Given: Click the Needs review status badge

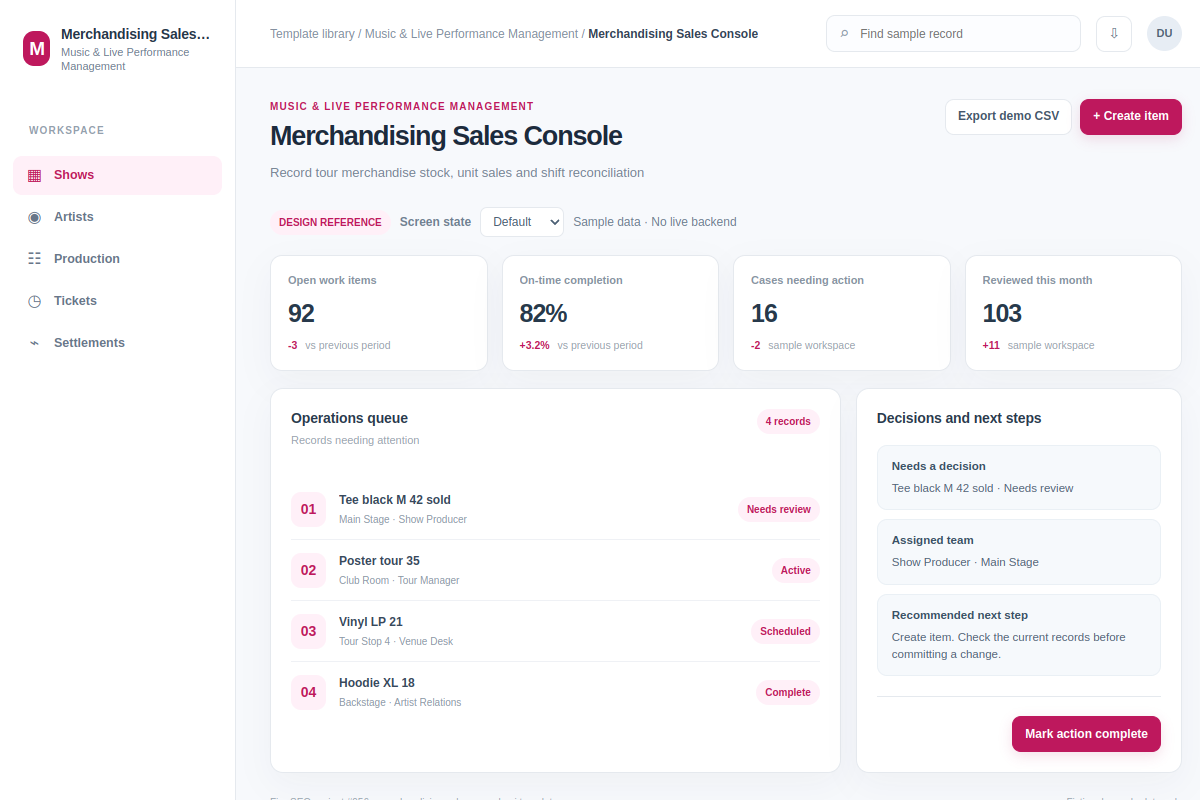Looking at the screenshot, I should click(x=779, y=509).
